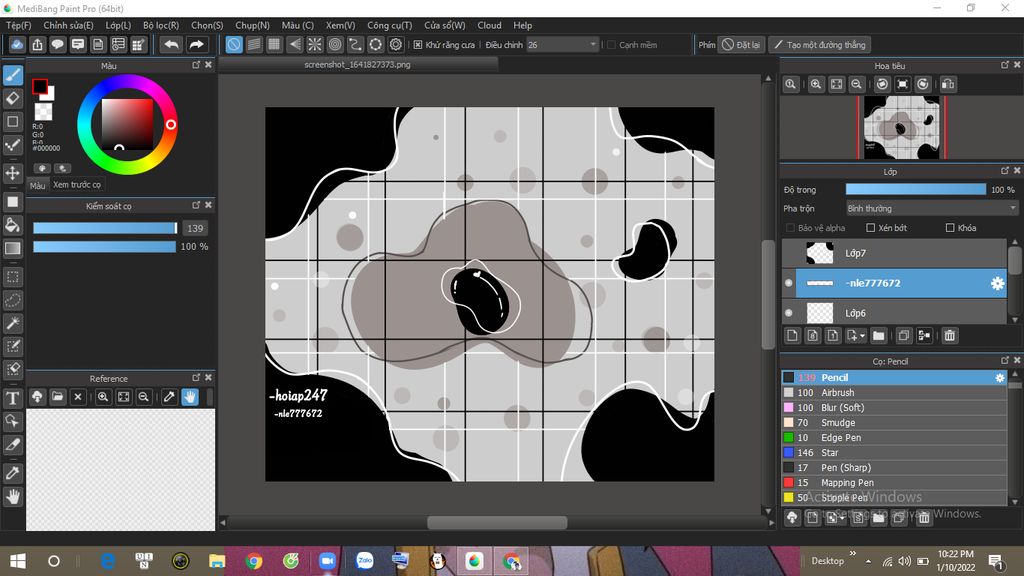This screenshot has height=576, width=1024.
Task: Select the Text tool
Action: coord(13,398)
